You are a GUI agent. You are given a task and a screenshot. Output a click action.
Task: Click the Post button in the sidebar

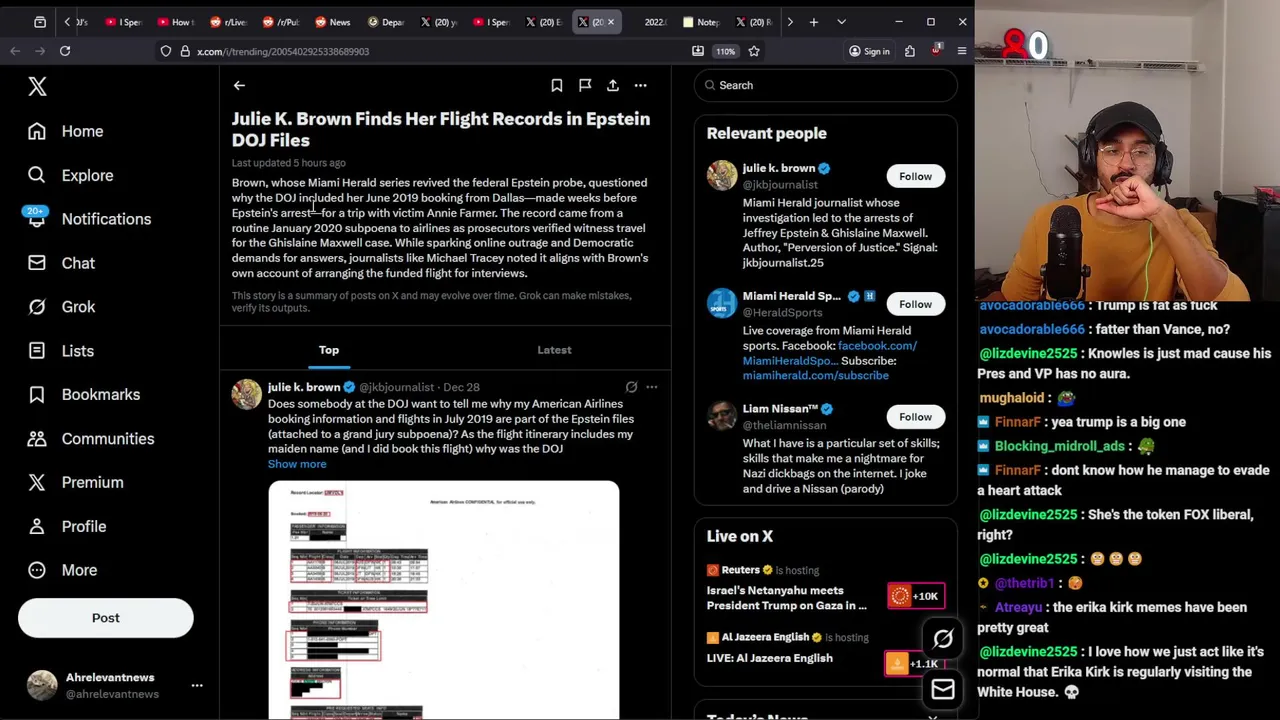pyautogui.click(x=106, y=618)
